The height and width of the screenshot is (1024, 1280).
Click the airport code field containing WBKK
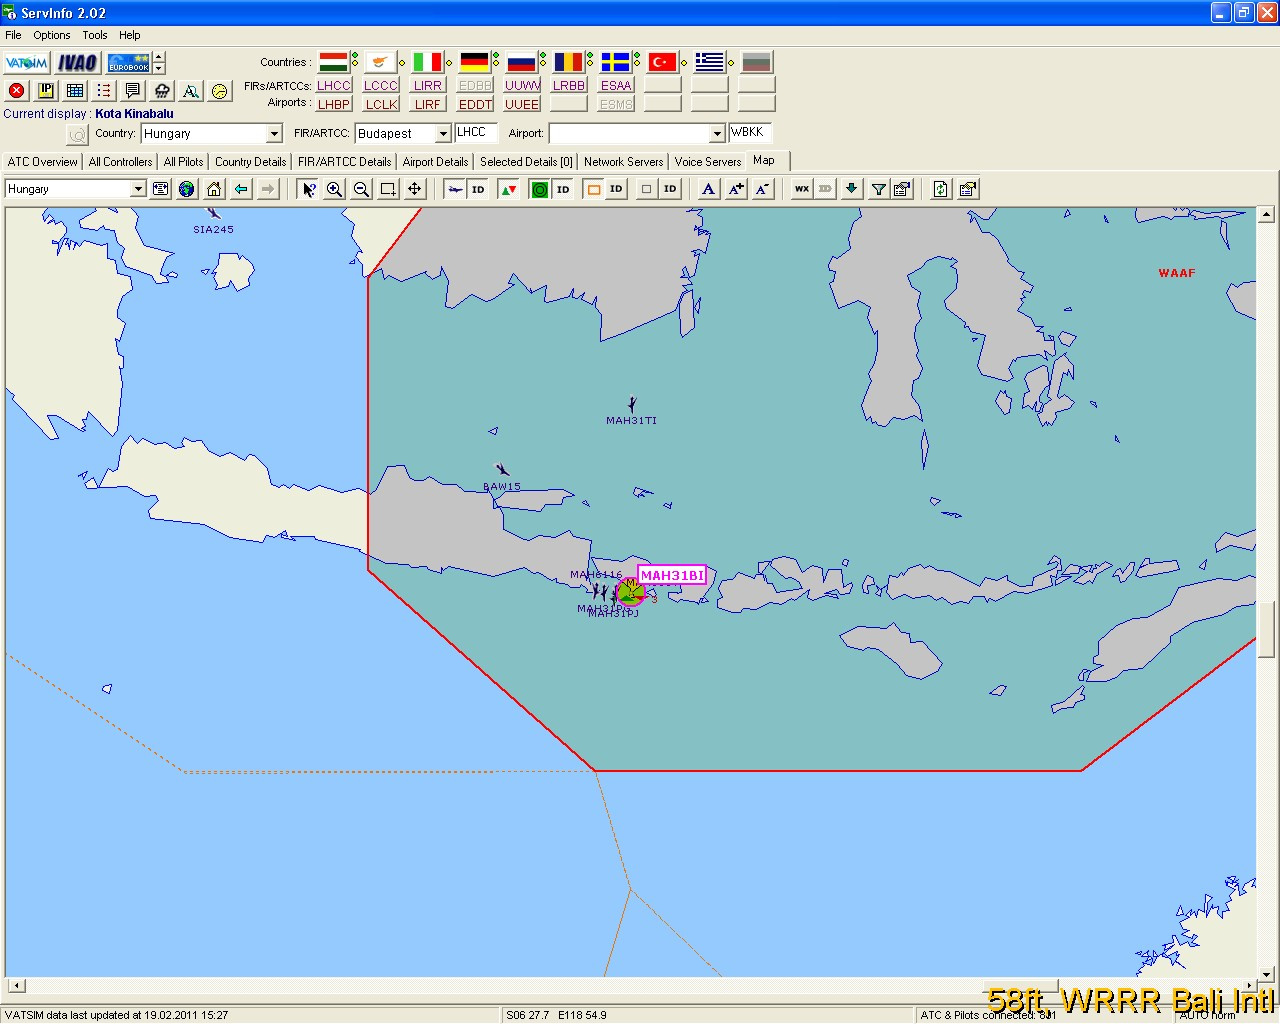pos(750,132)
